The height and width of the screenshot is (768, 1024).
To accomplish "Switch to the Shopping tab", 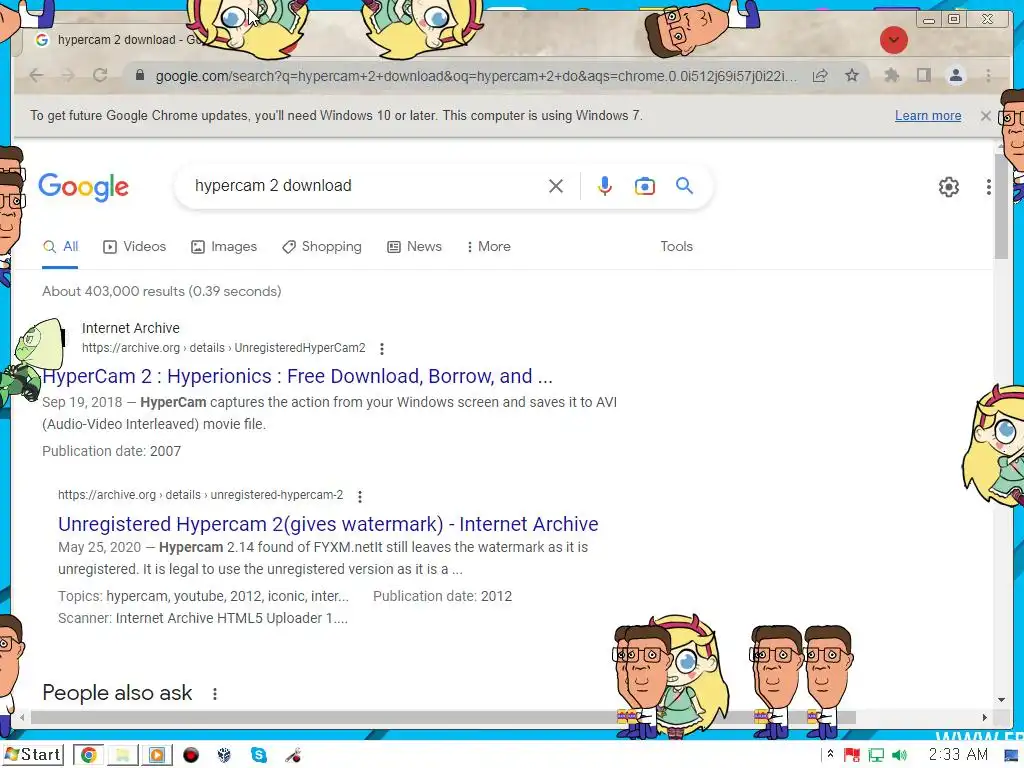I will 322,247.
